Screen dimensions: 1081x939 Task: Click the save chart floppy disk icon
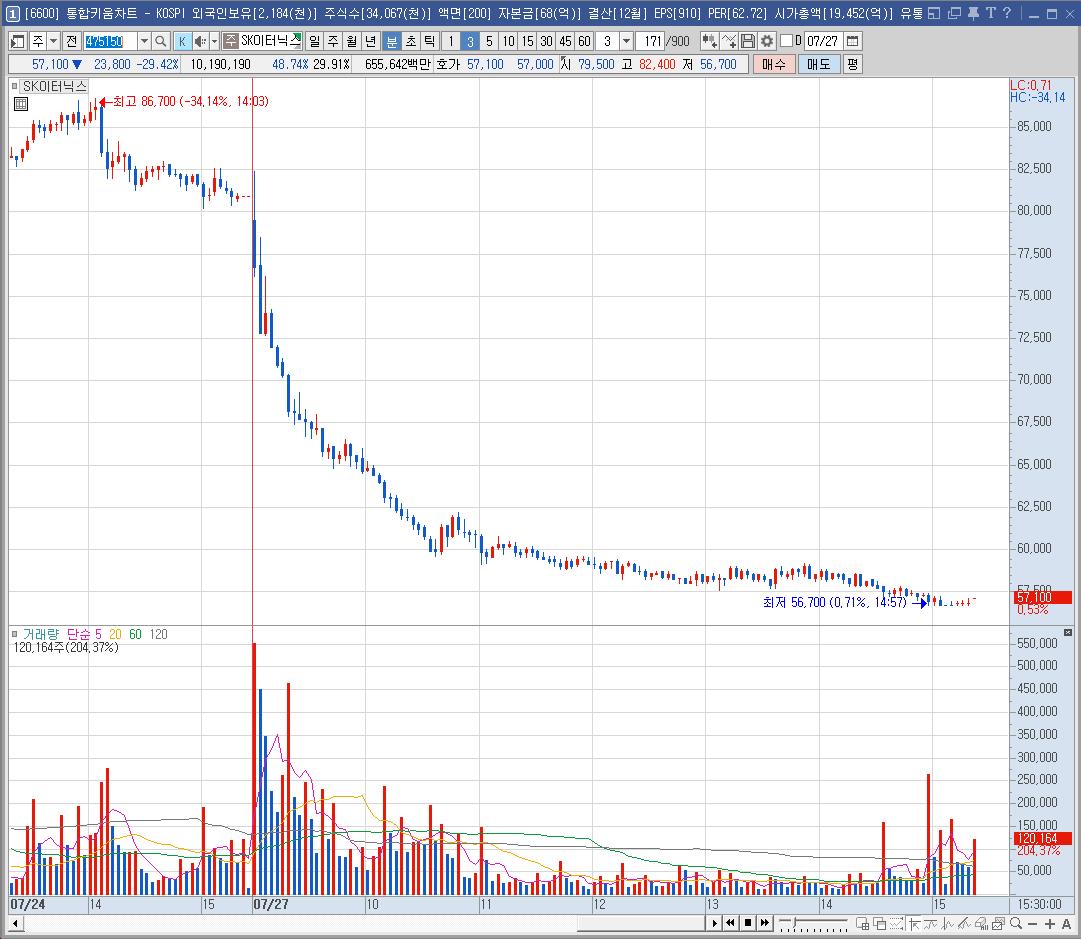coord(748,41)
